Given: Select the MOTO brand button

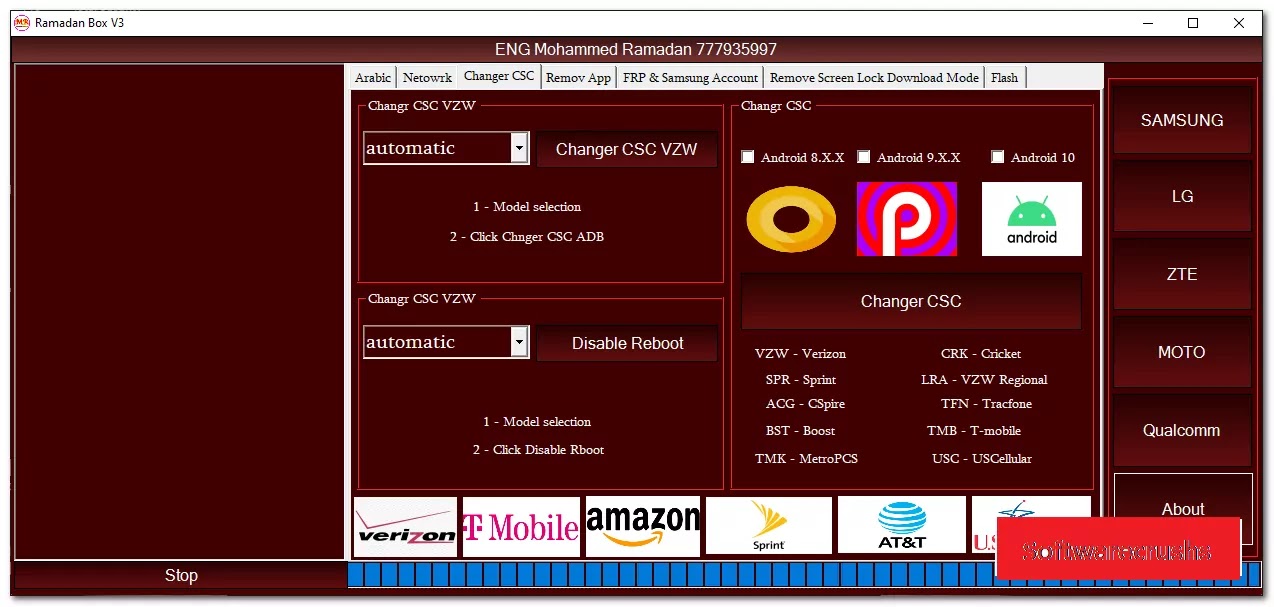Looking at the screenshot, I should click(x=1182, y=352).
